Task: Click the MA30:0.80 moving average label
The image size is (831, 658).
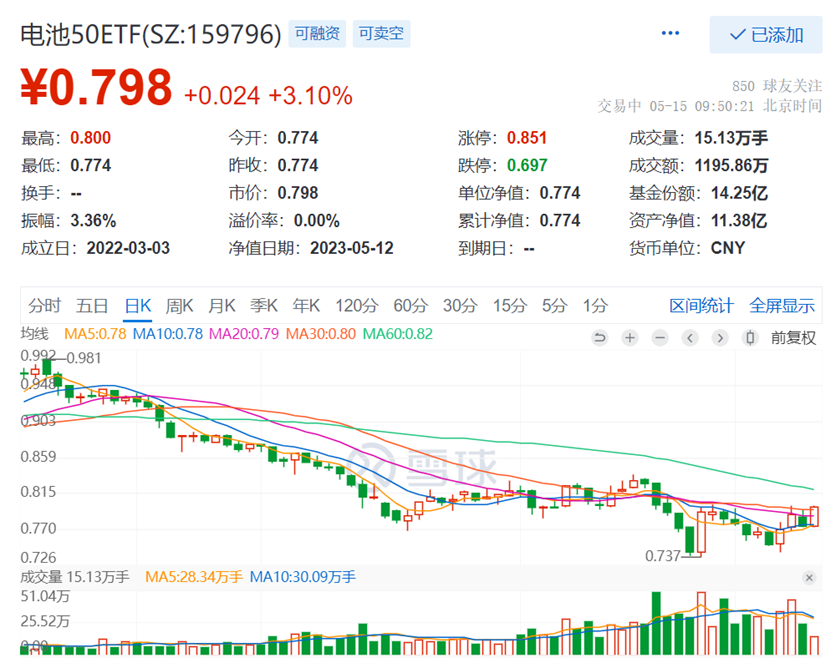Action: click(x=321, y=334)
